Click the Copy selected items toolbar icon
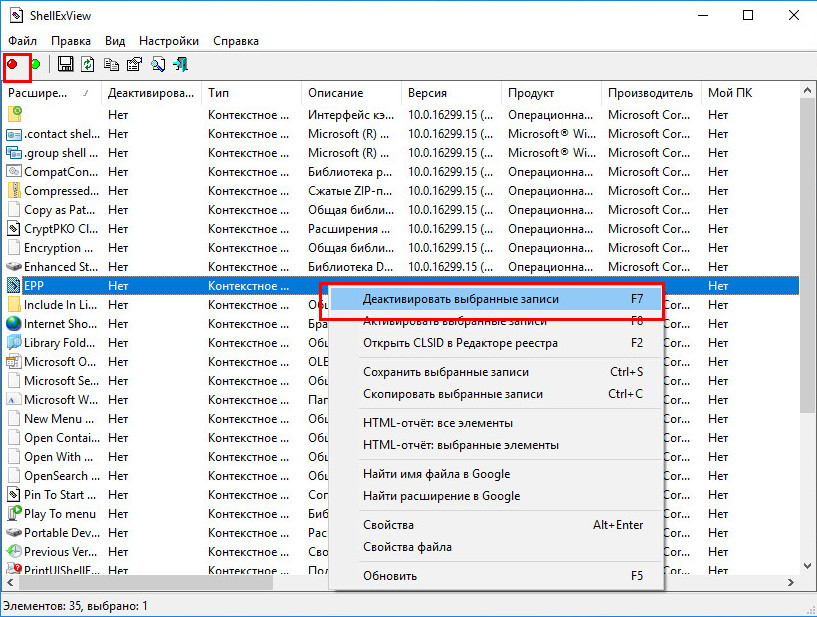The image size is (817, 617). (111, 64)
